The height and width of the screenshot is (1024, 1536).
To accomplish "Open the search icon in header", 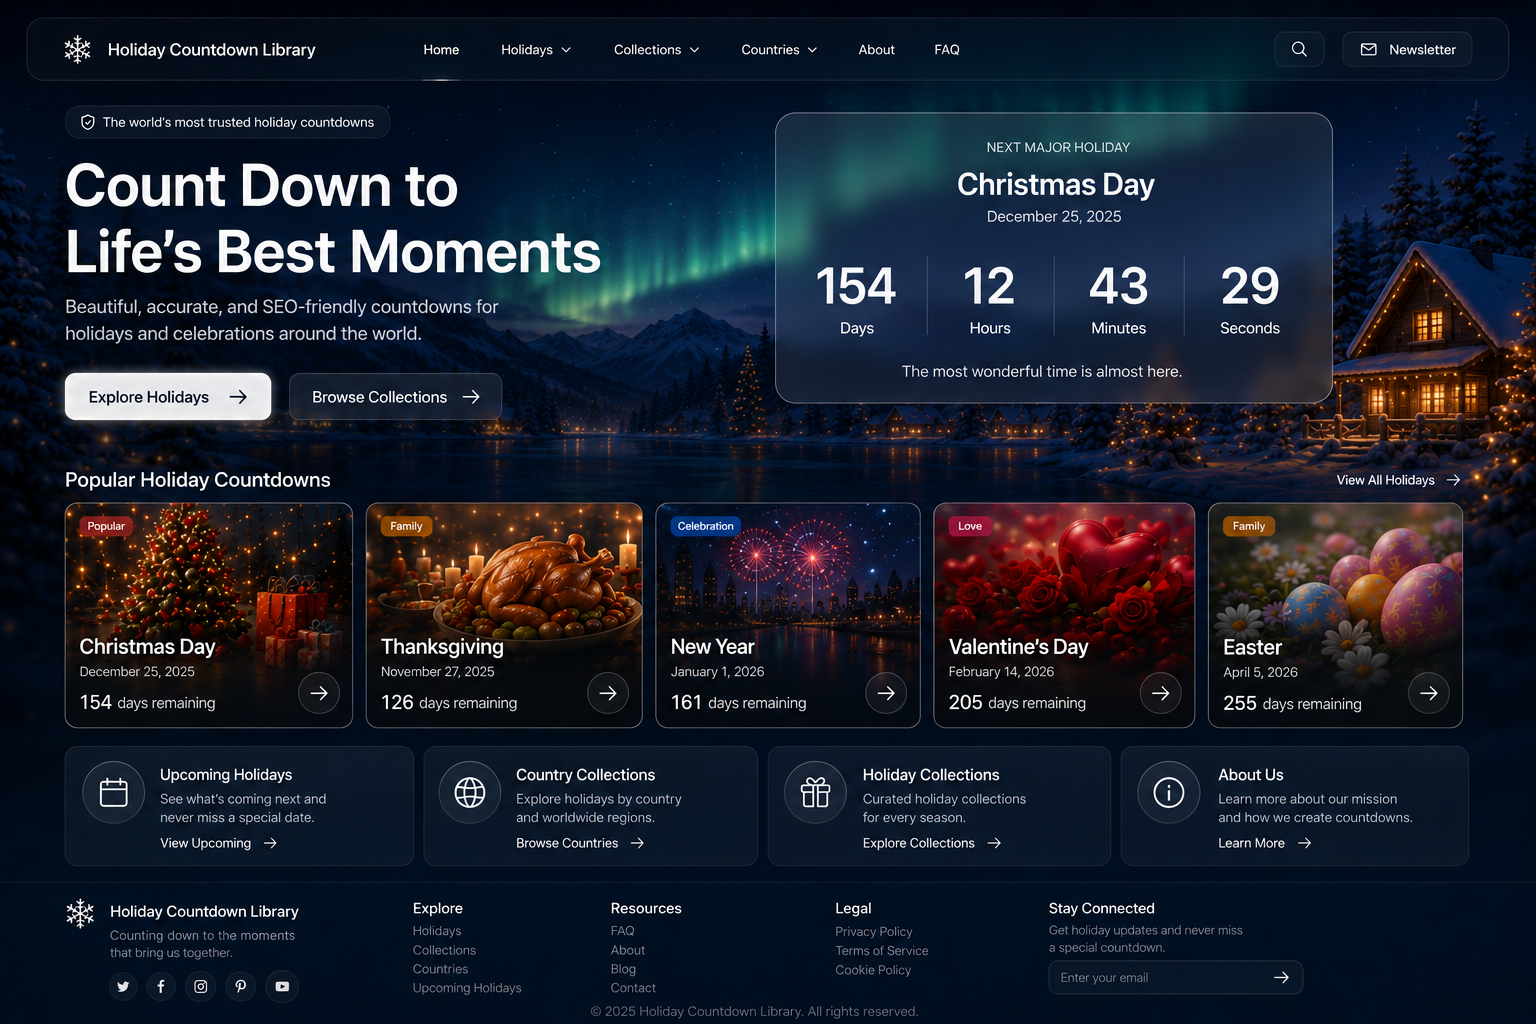I will pos(1299,49).
